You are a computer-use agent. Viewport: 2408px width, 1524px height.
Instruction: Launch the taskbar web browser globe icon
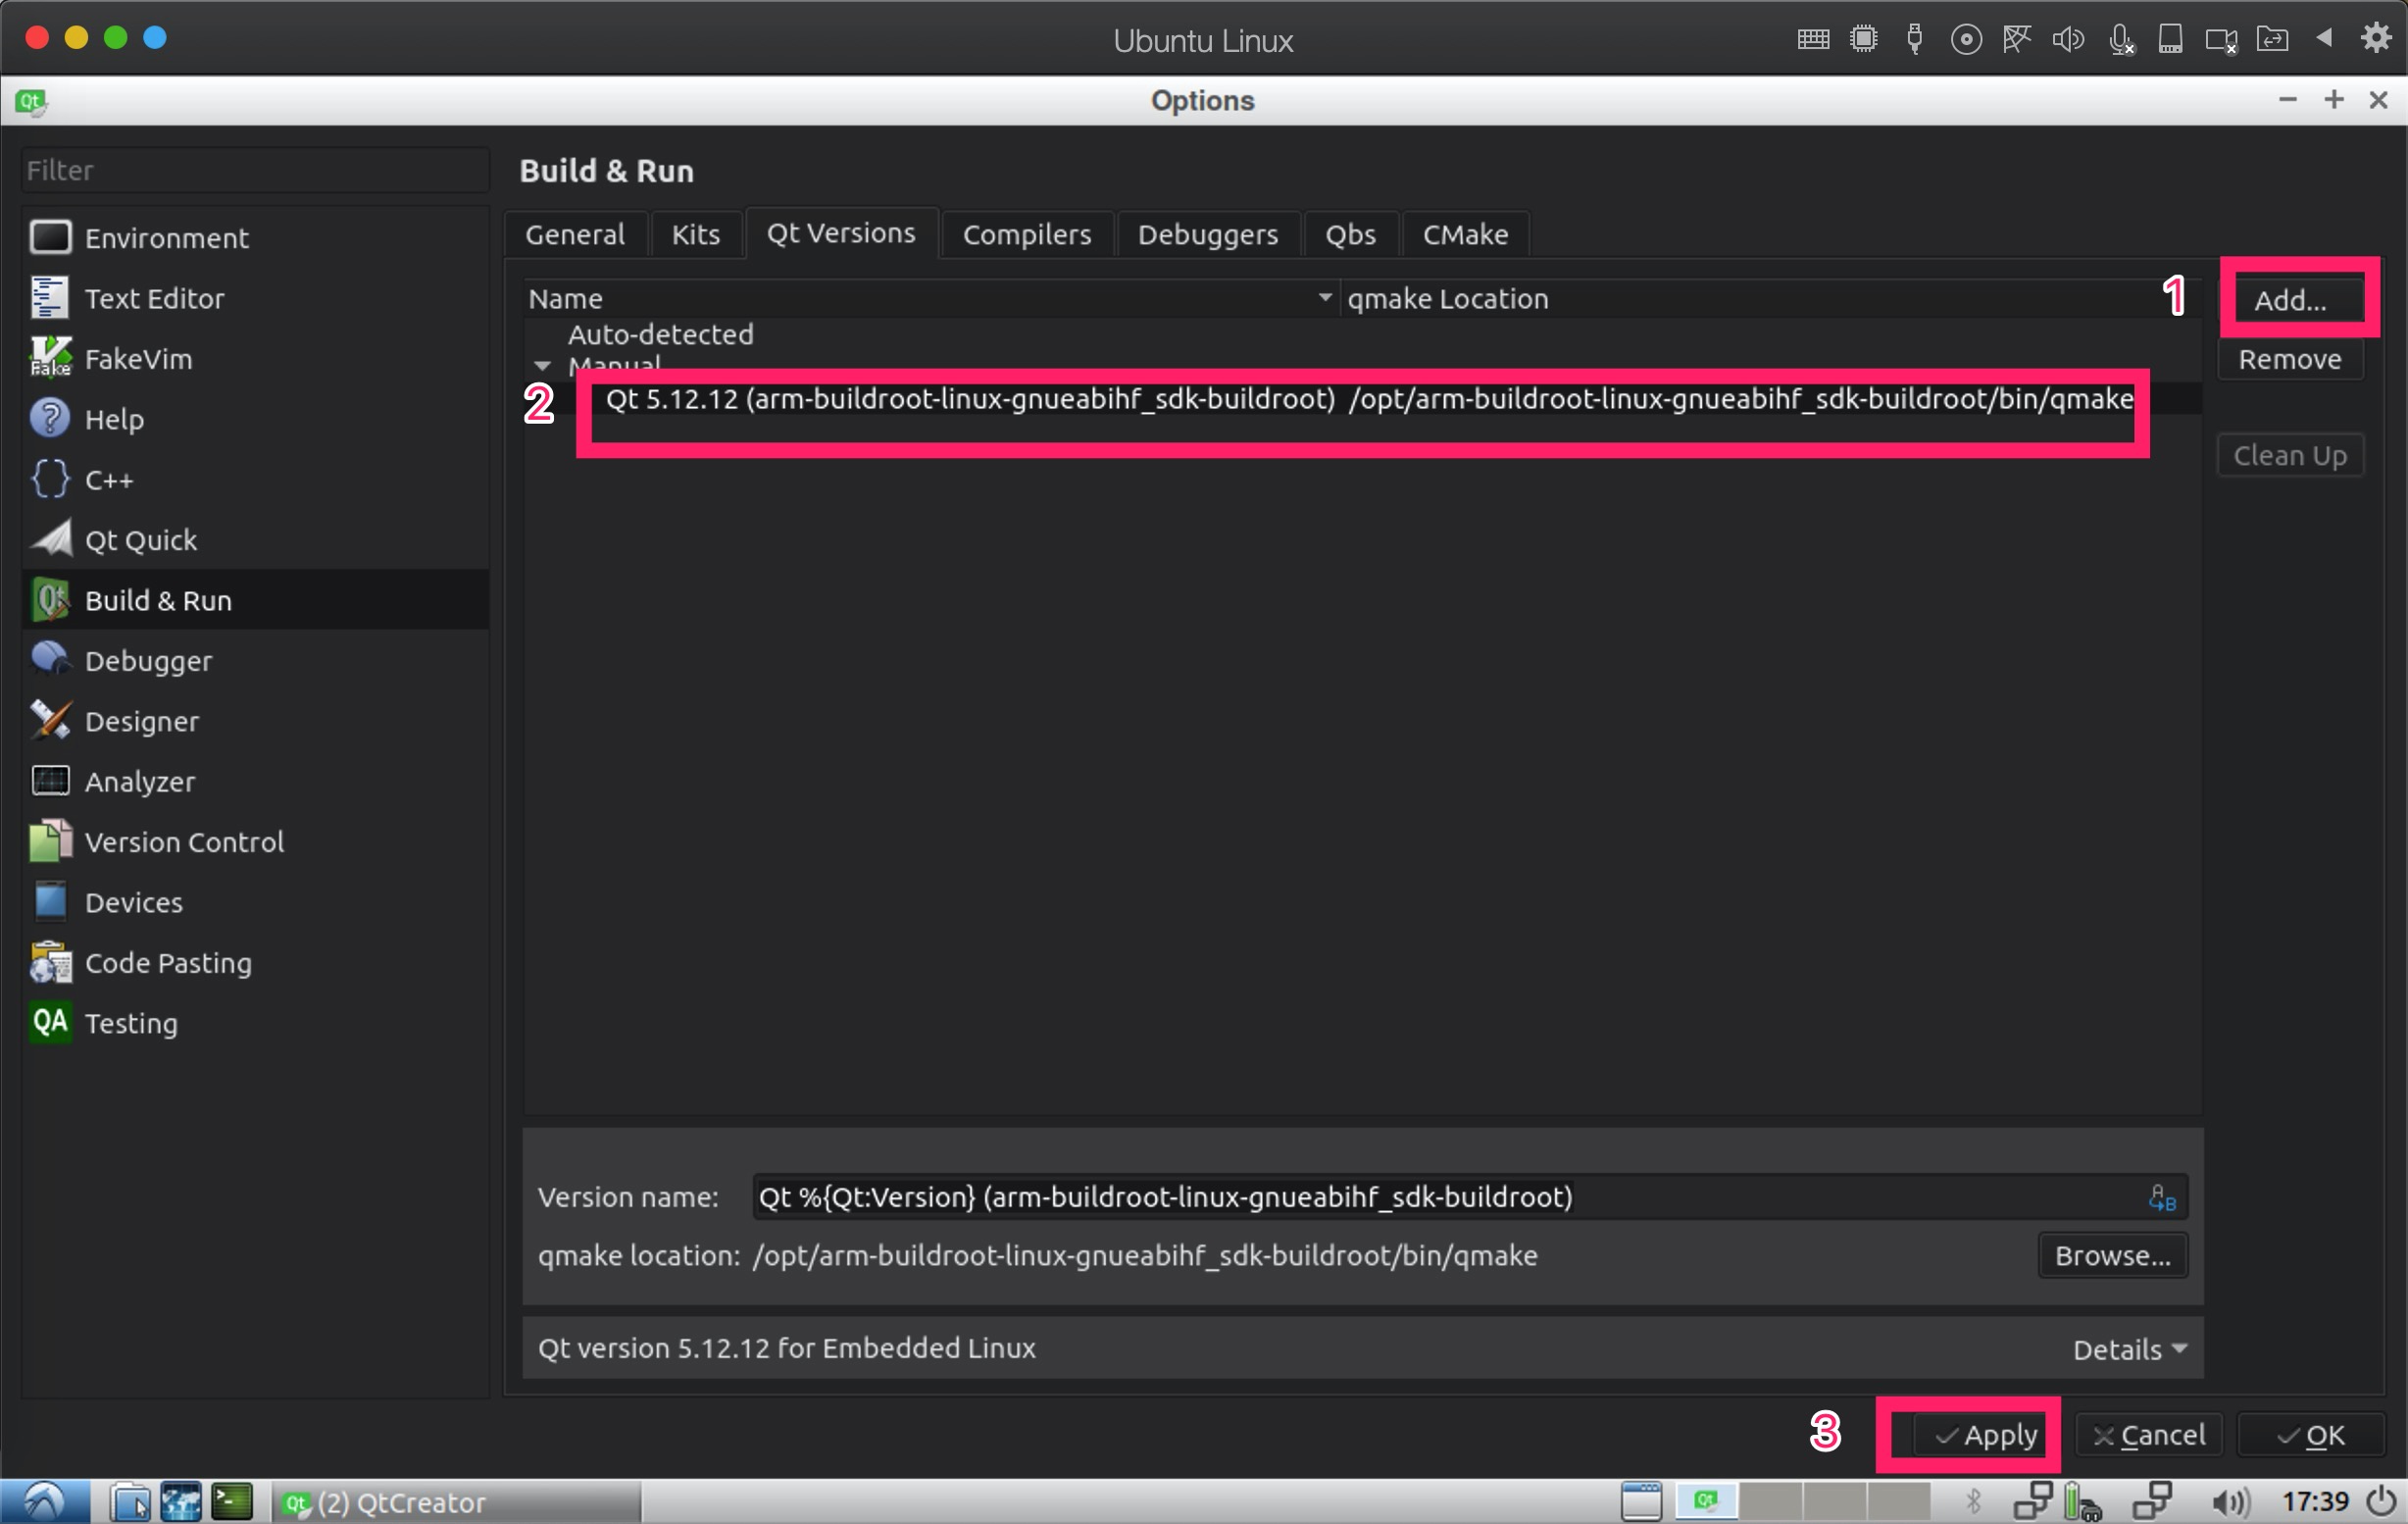tap(181, 1502)
